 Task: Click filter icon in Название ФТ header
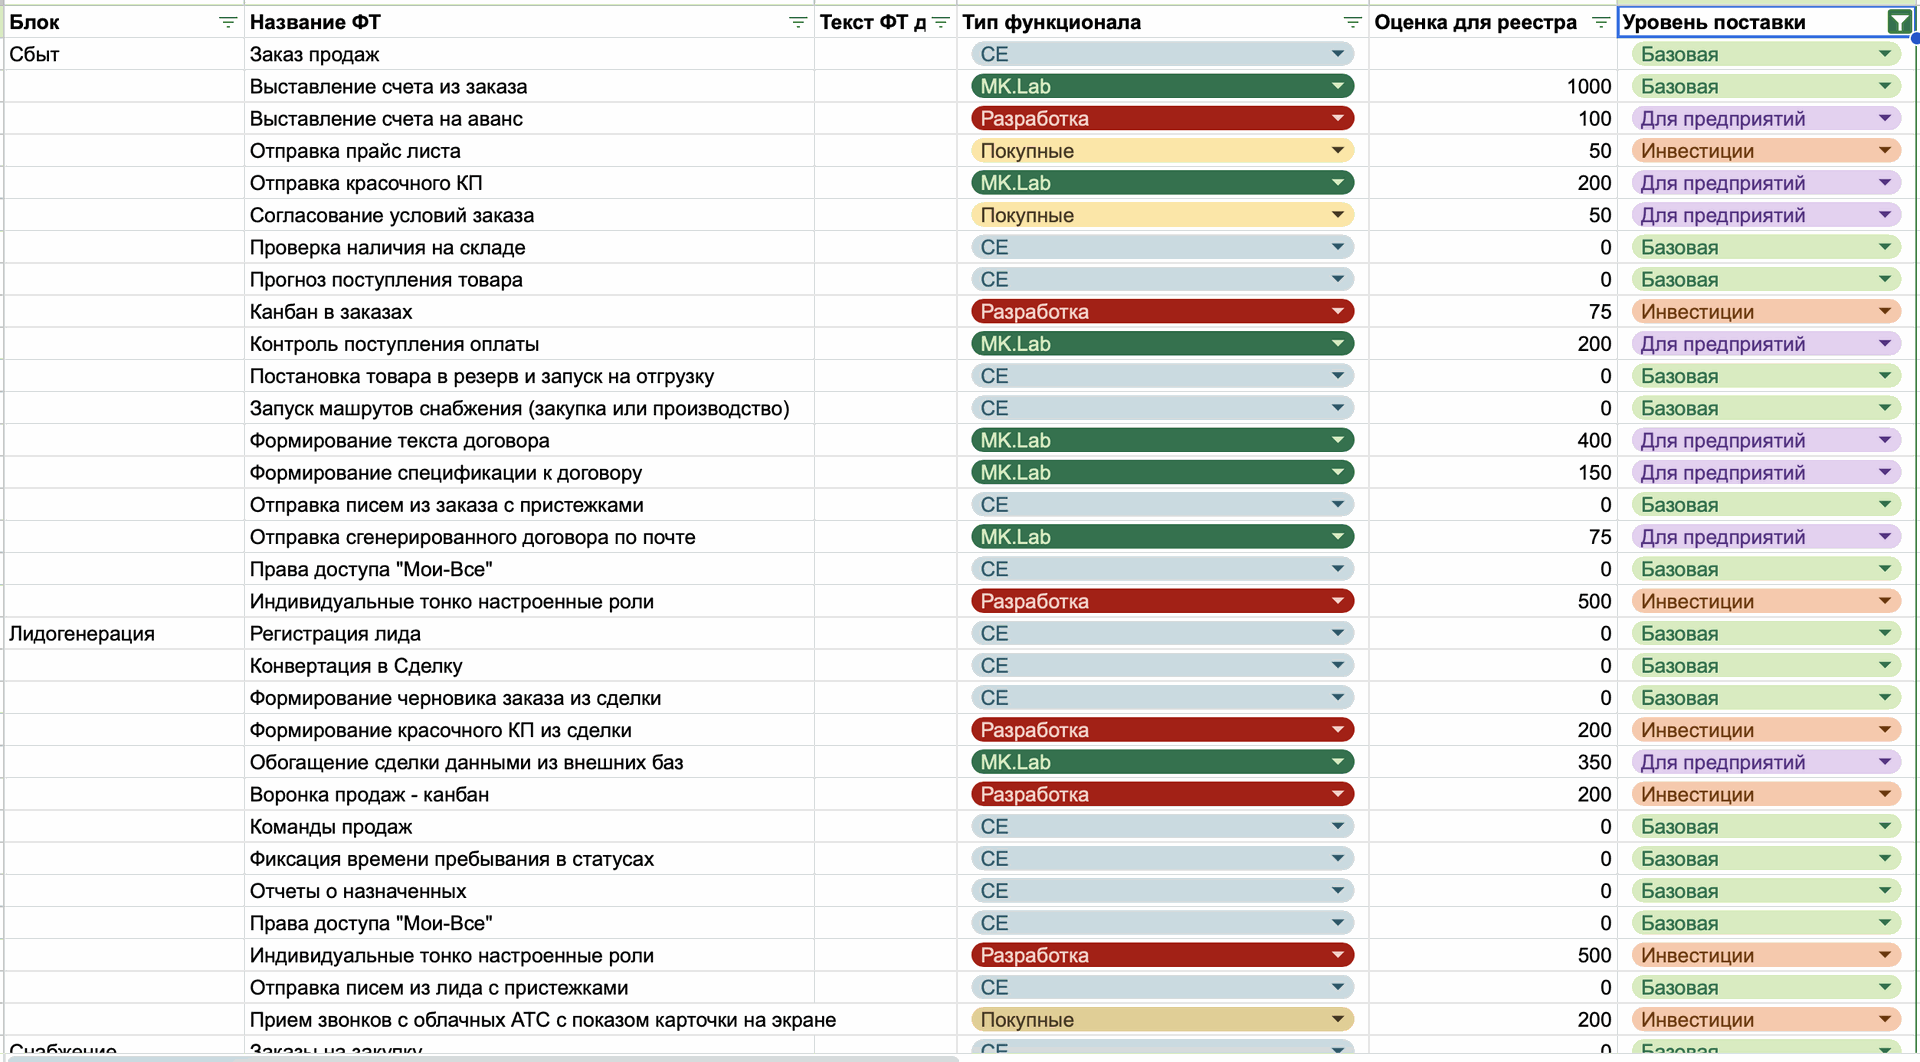(x=797, y=22)
